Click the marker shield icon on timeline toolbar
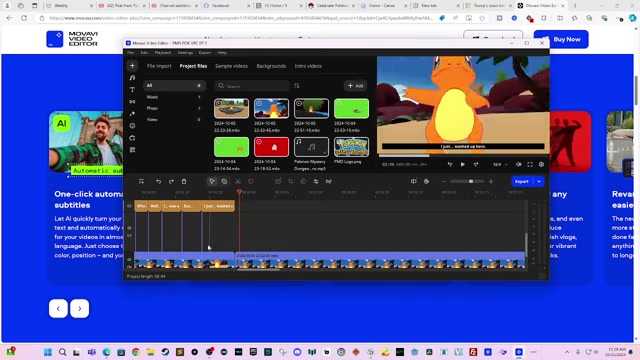This screenshot has height=360, width=640. pyautogui.click(x=251, y=182)
